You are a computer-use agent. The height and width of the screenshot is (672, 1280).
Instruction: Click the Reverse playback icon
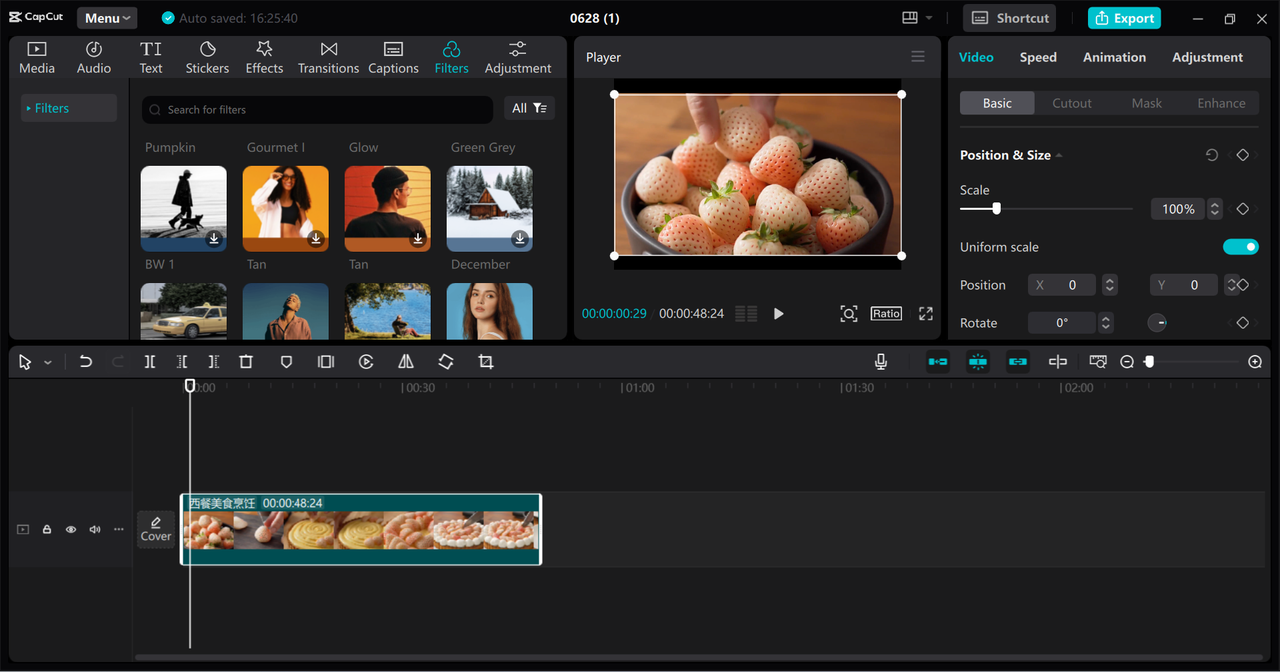(366, 362)
